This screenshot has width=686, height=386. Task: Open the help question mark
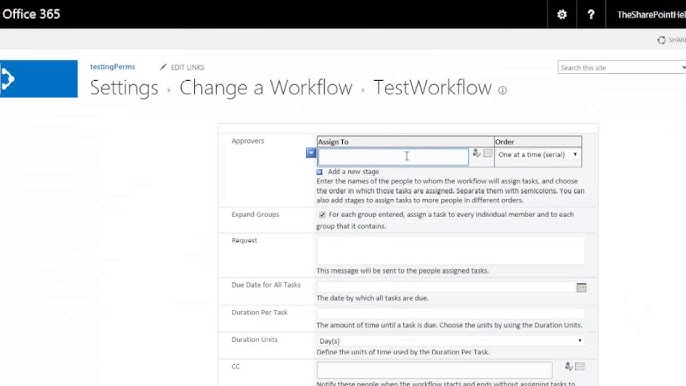tap(591, 14)
